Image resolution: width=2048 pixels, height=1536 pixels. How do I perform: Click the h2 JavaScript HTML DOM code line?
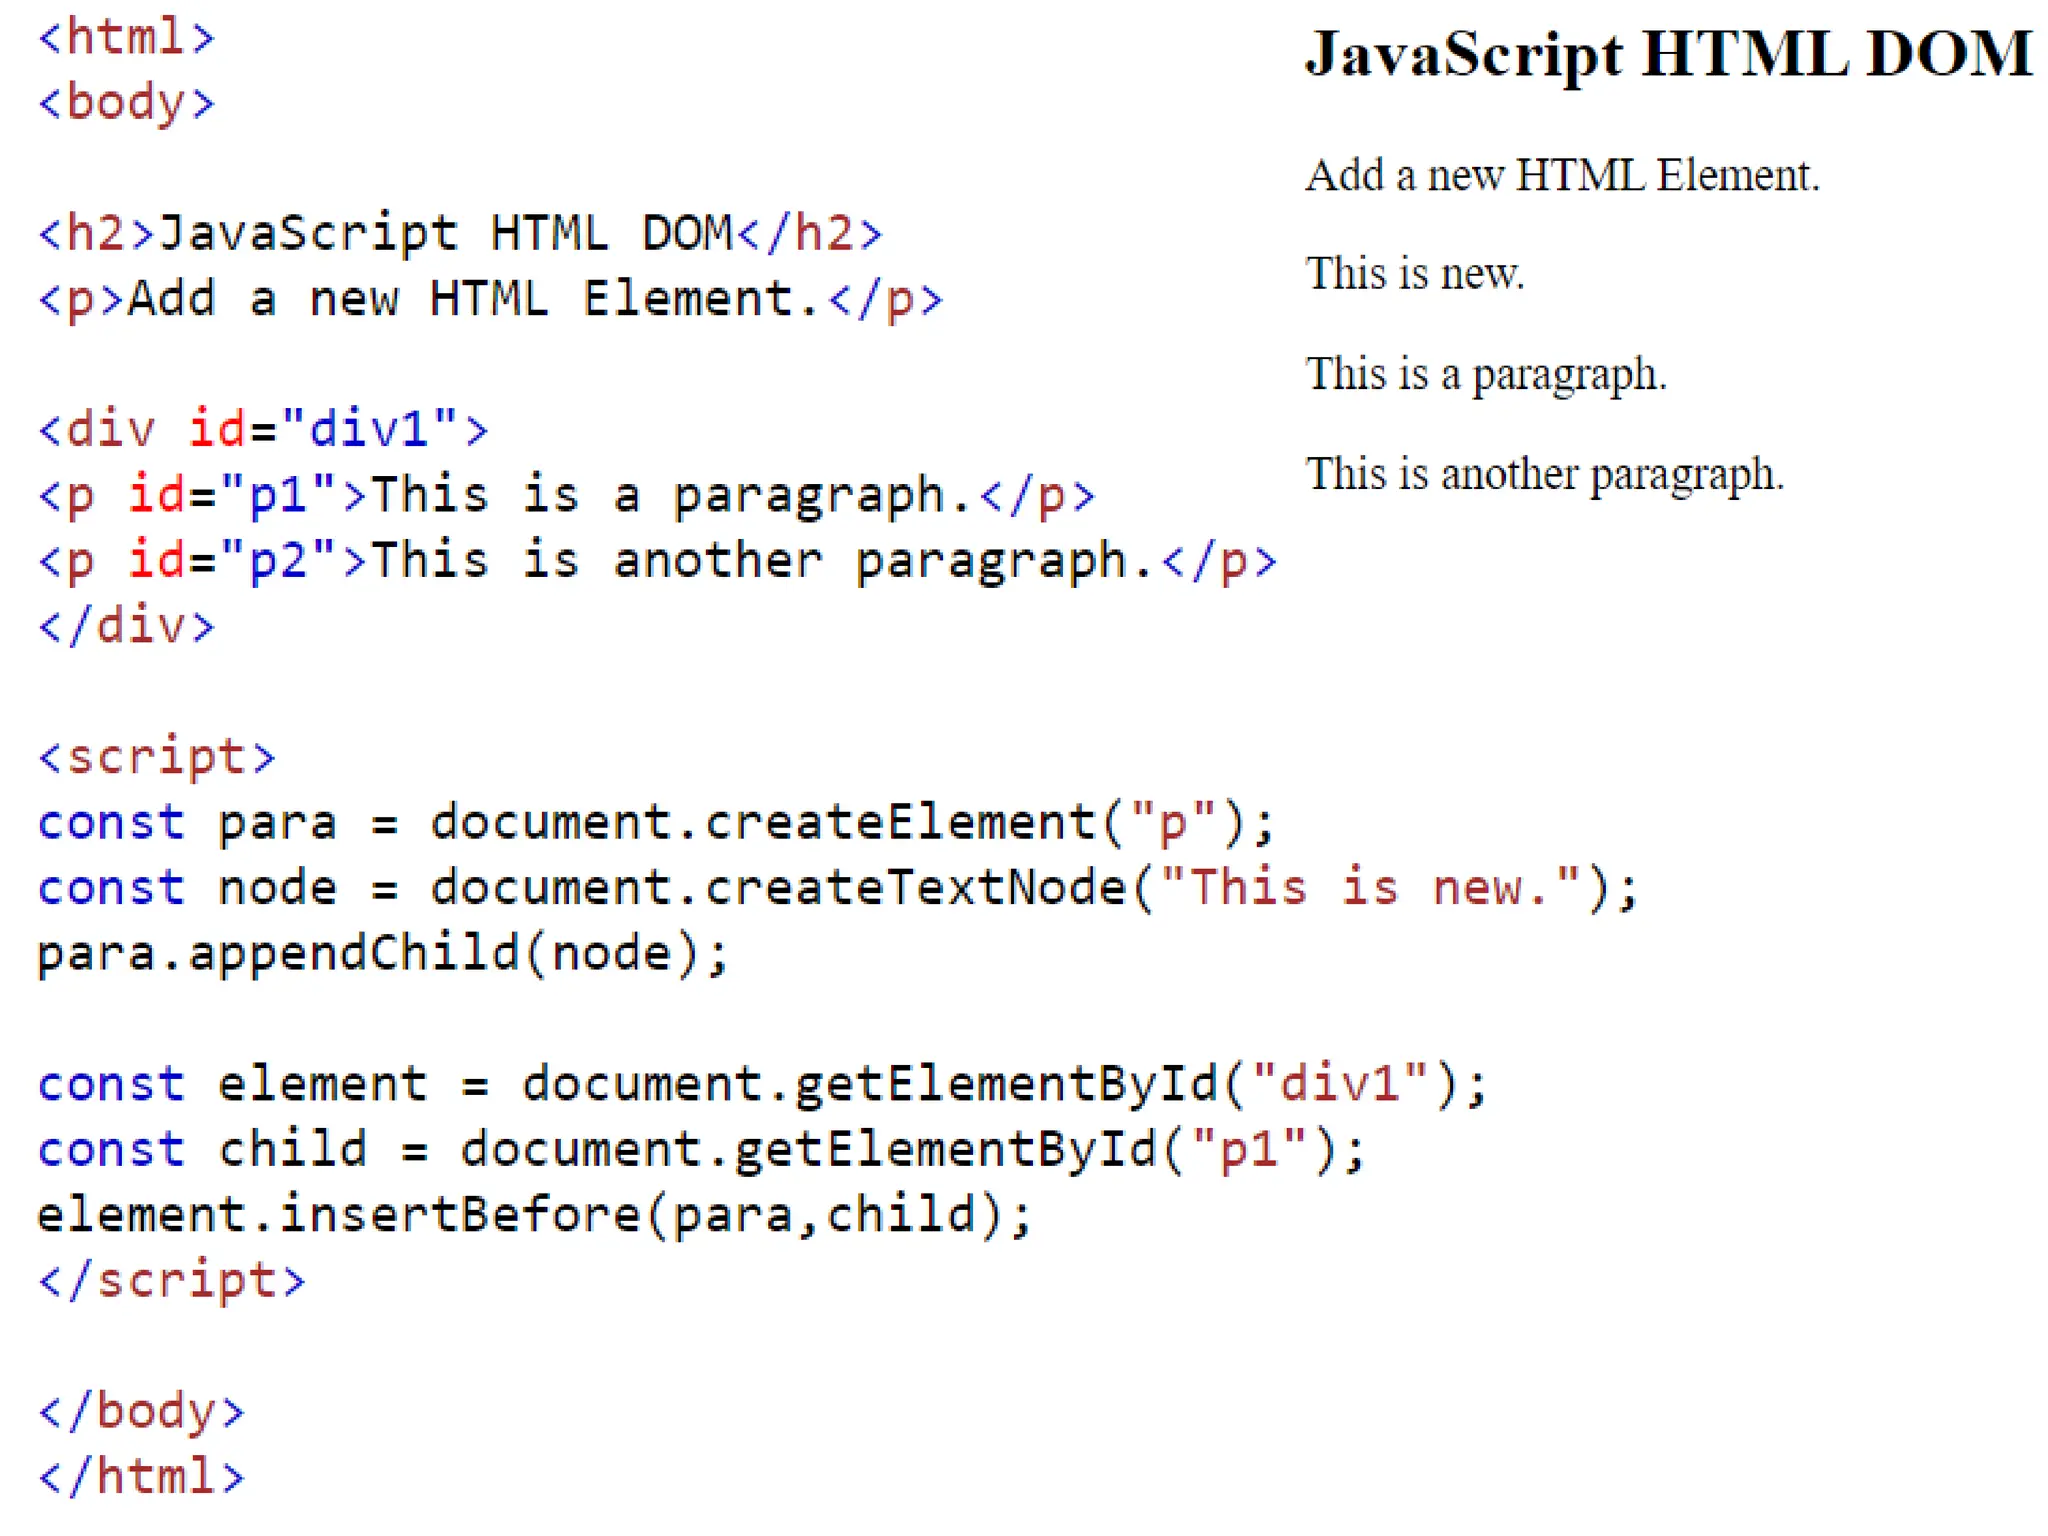[460, 233]
